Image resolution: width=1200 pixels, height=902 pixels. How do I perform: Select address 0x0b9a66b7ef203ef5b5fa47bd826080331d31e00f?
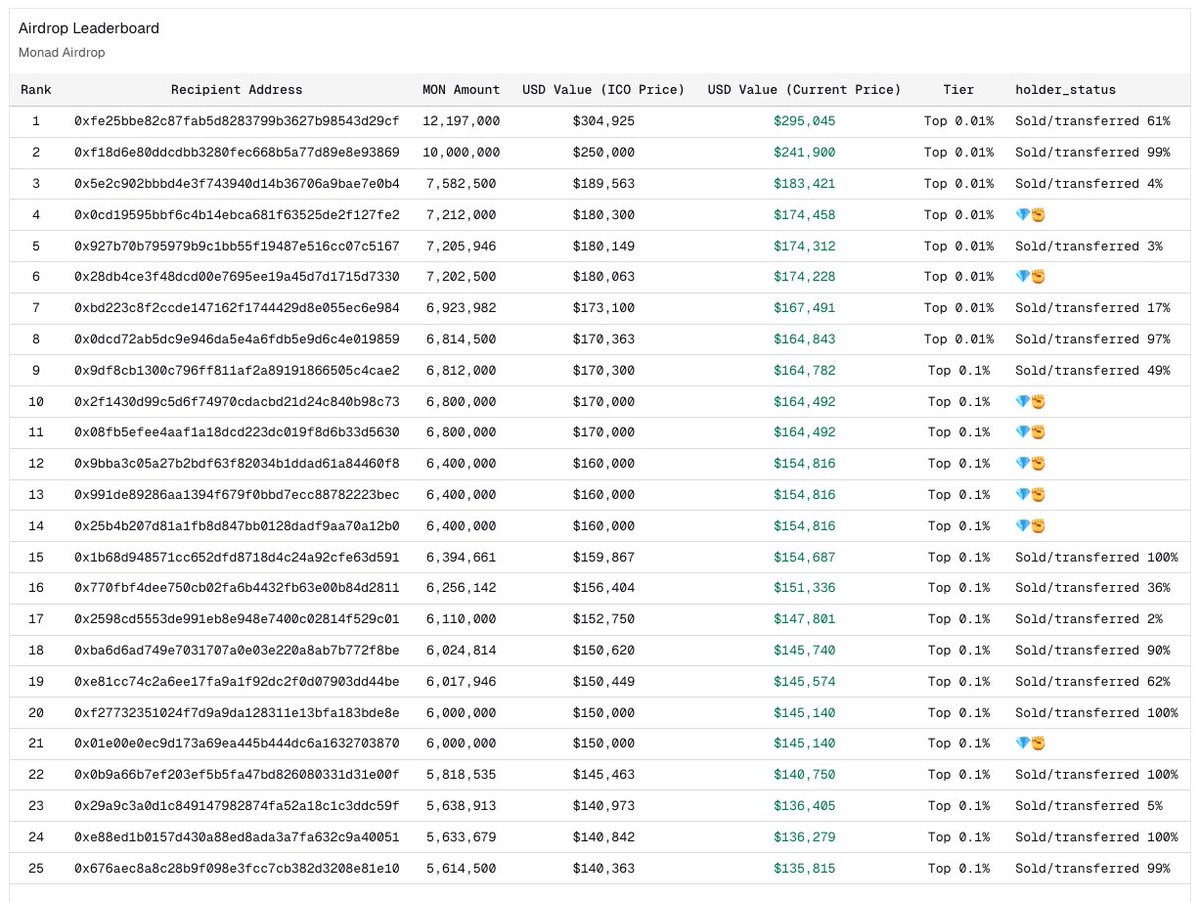tap(237, 775)
